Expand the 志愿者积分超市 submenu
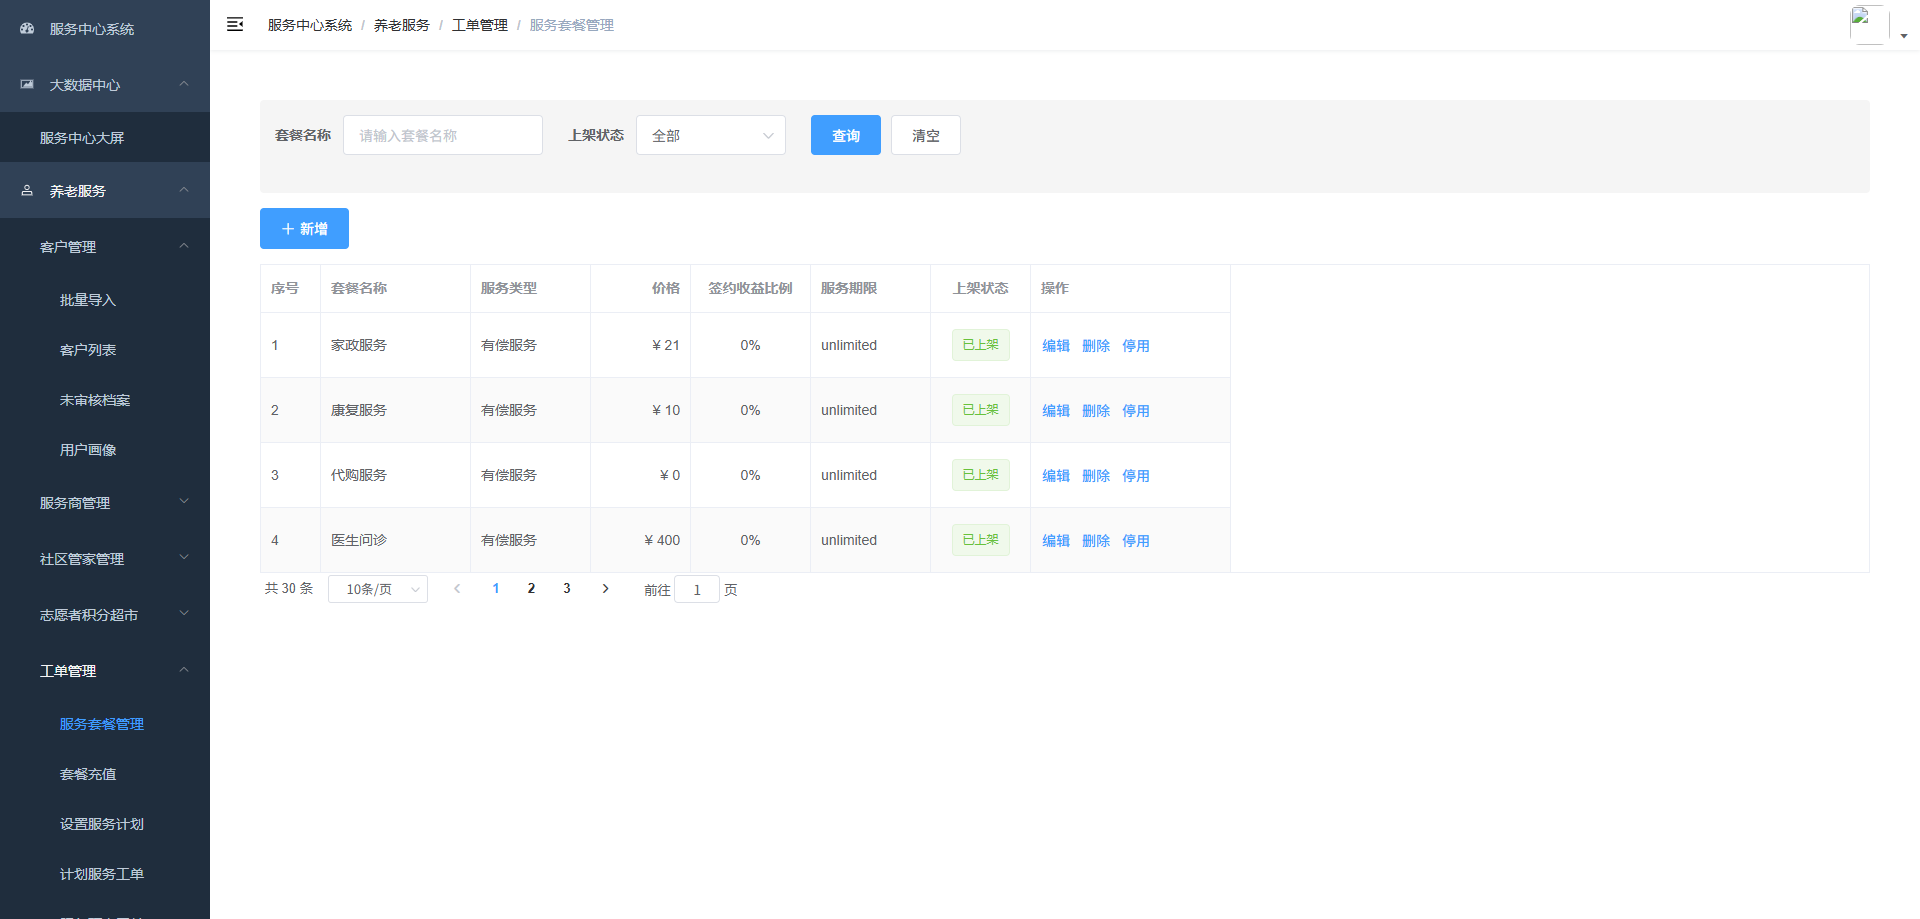This screenshot has height=919, width=1920. [105, 615]
